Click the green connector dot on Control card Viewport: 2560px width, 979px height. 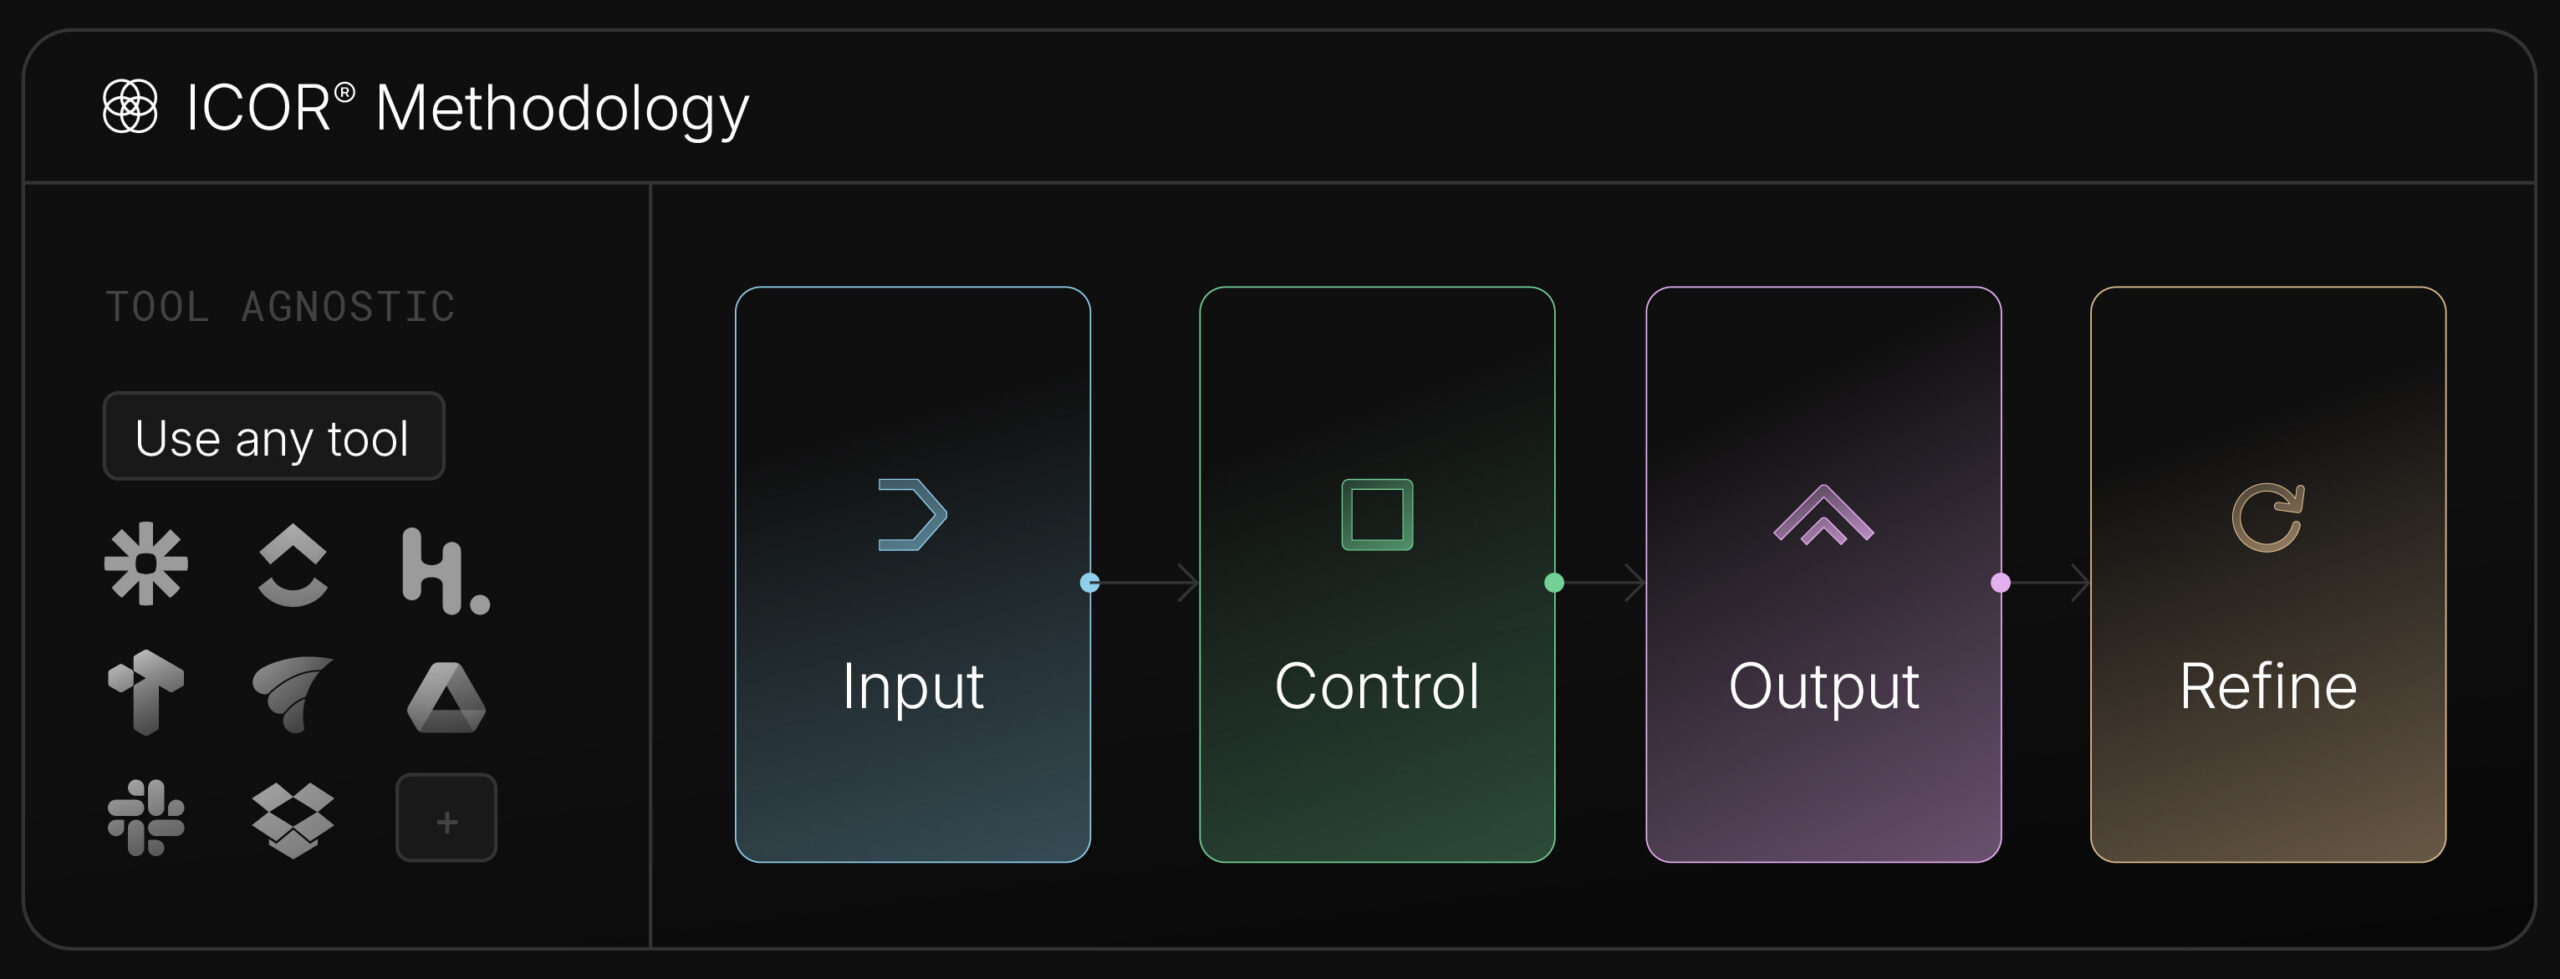pos(1554,583)
